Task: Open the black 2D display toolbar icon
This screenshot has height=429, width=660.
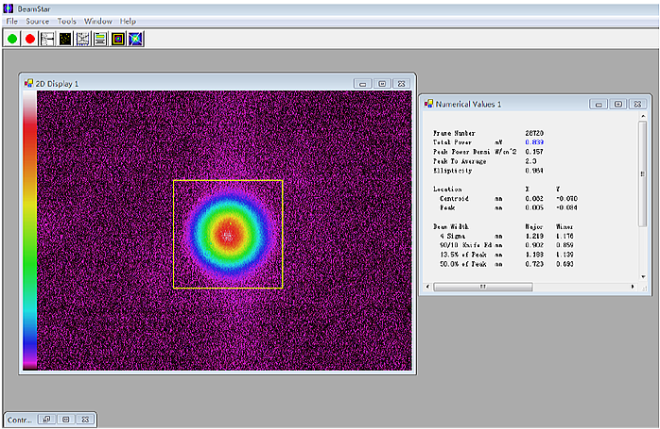Action: (65, 38)
